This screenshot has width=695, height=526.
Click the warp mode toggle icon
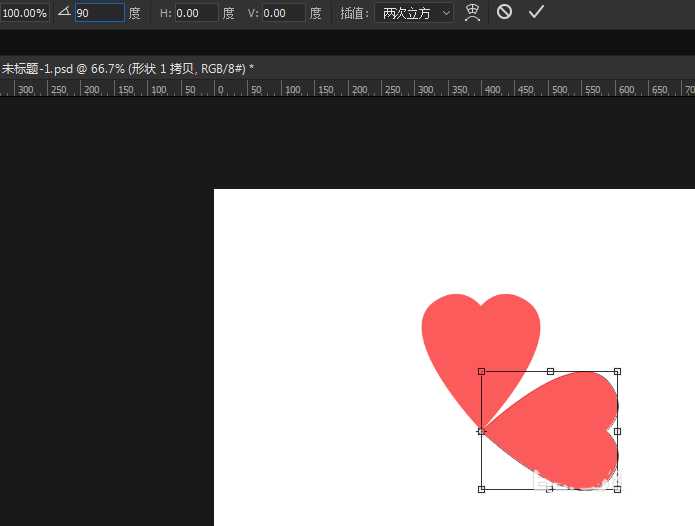(x=473, y=12)
